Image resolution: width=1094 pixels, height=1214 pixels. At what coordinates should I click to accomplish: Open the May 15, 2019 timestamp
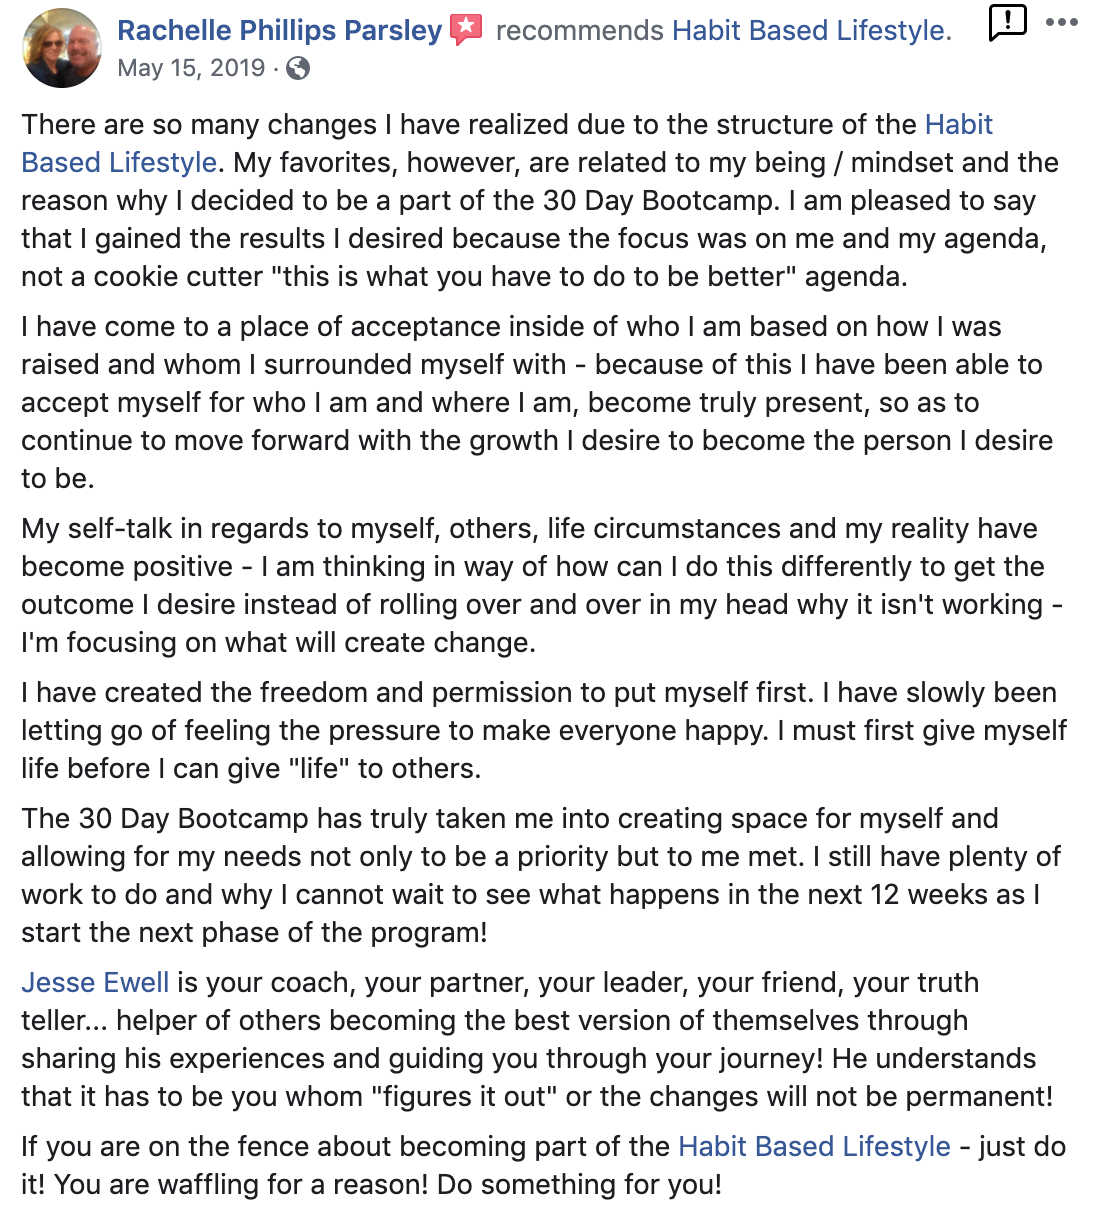191,68
